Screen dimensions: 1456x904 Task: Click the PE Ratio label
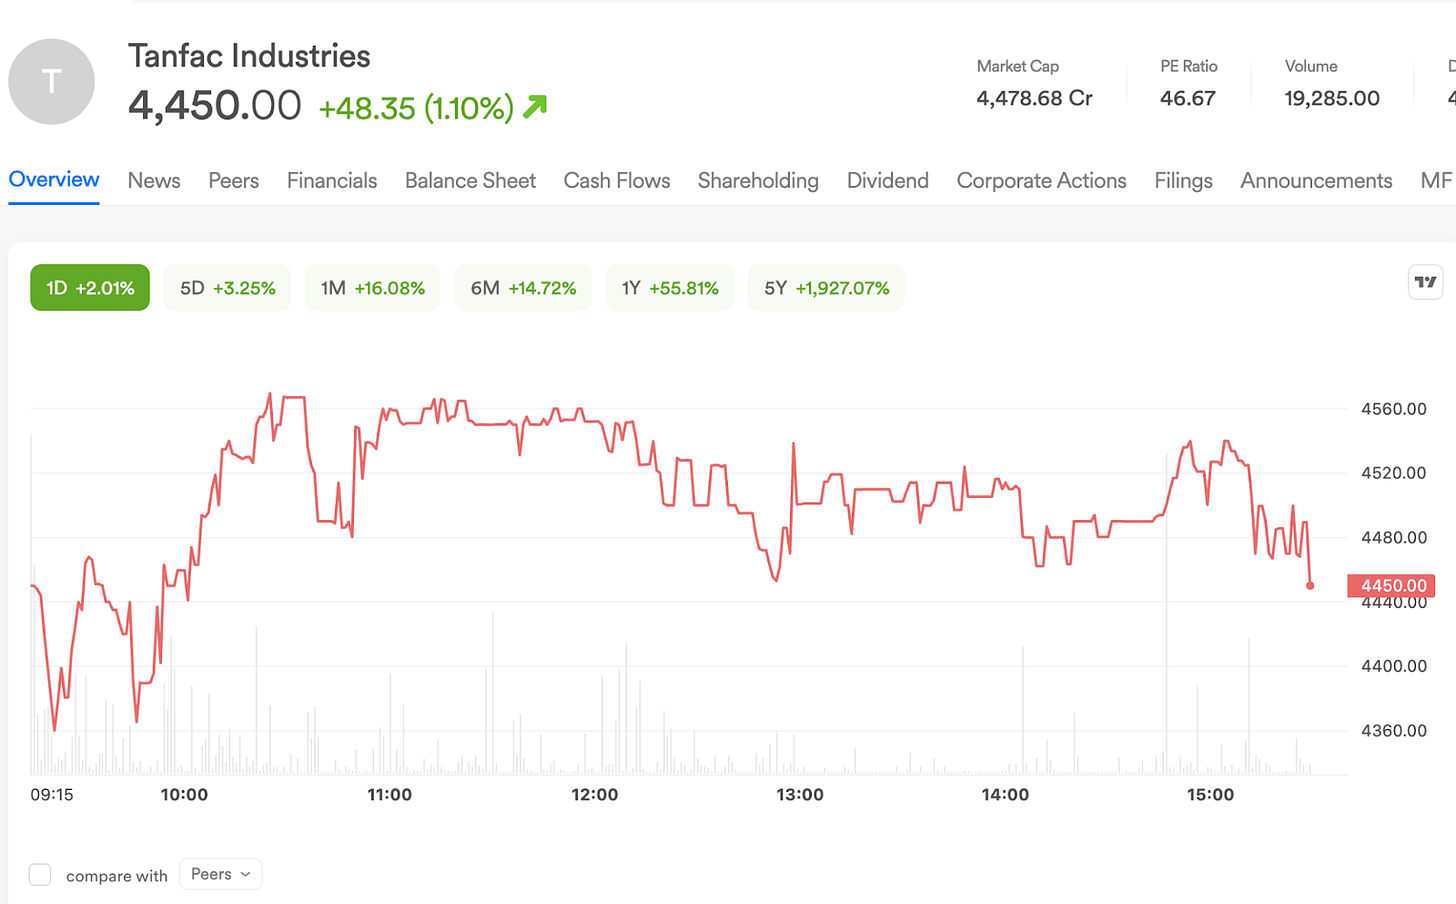click(1189, 66)
